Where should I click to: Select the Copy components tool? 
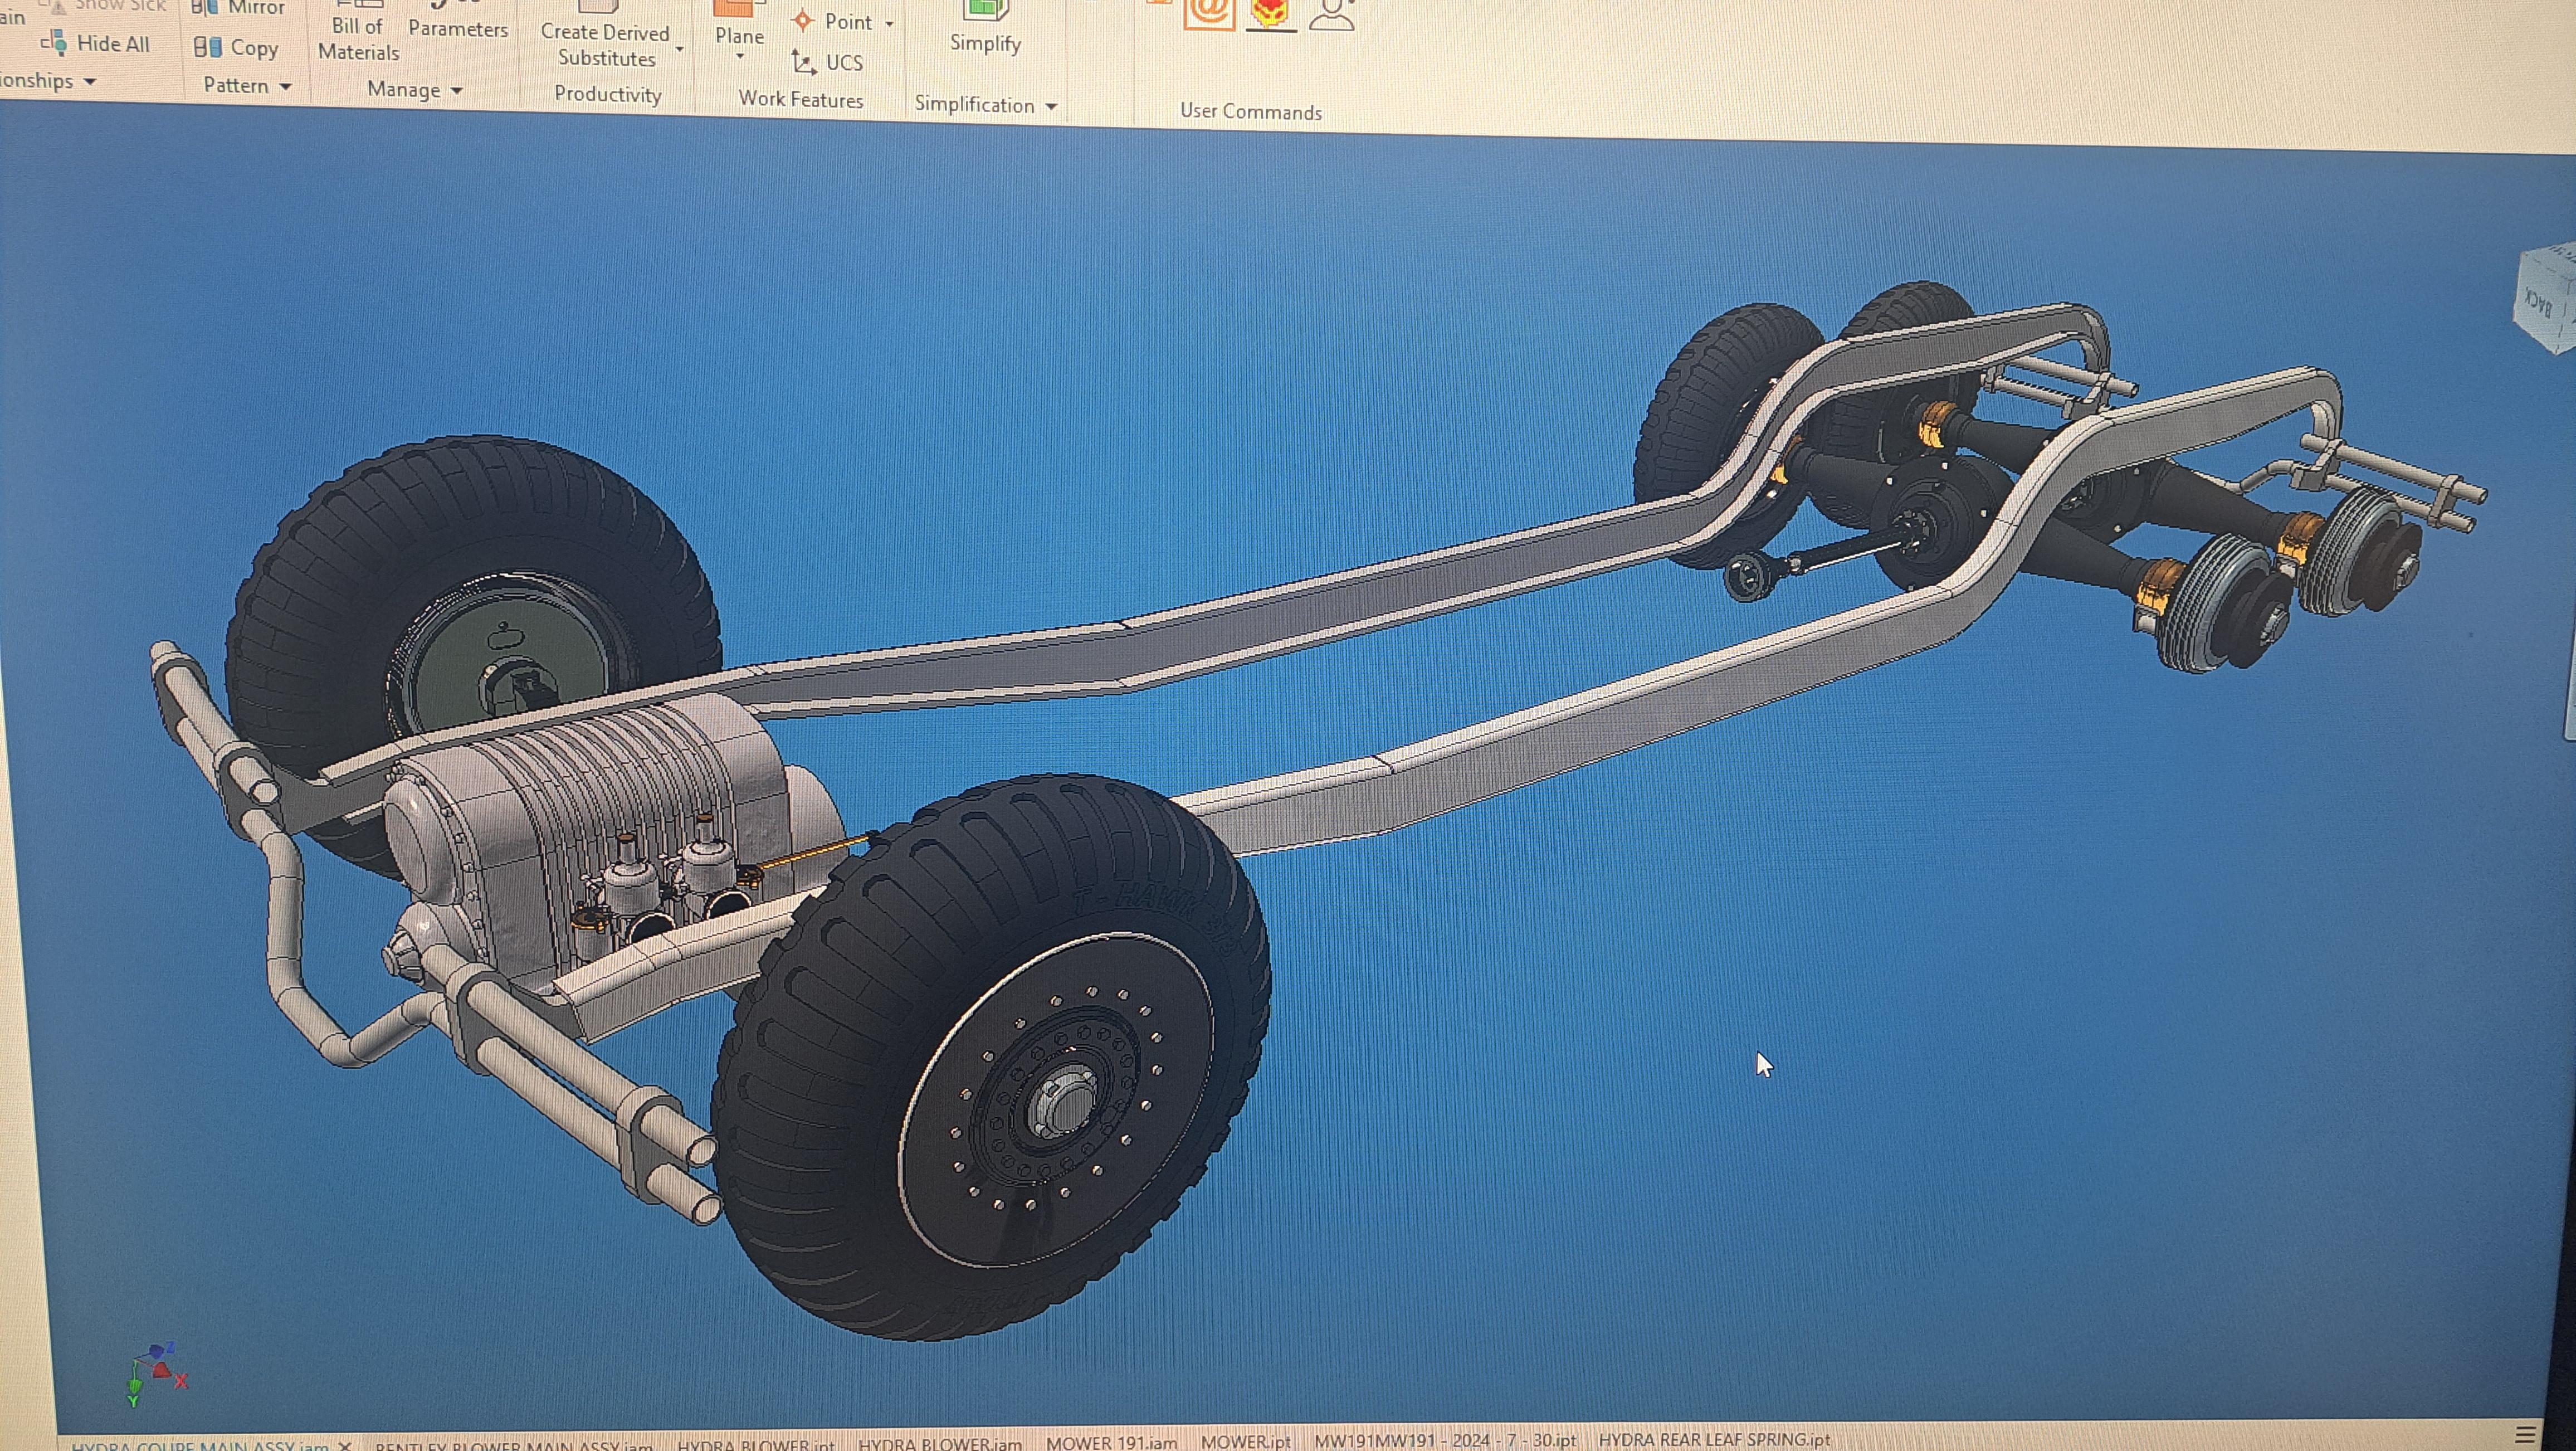coord(236,47)
